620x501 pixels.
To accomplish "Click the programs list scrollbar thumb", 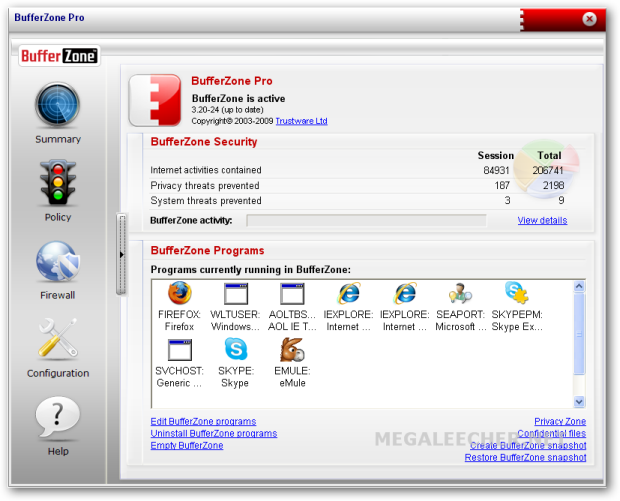I will click(579, 334).
